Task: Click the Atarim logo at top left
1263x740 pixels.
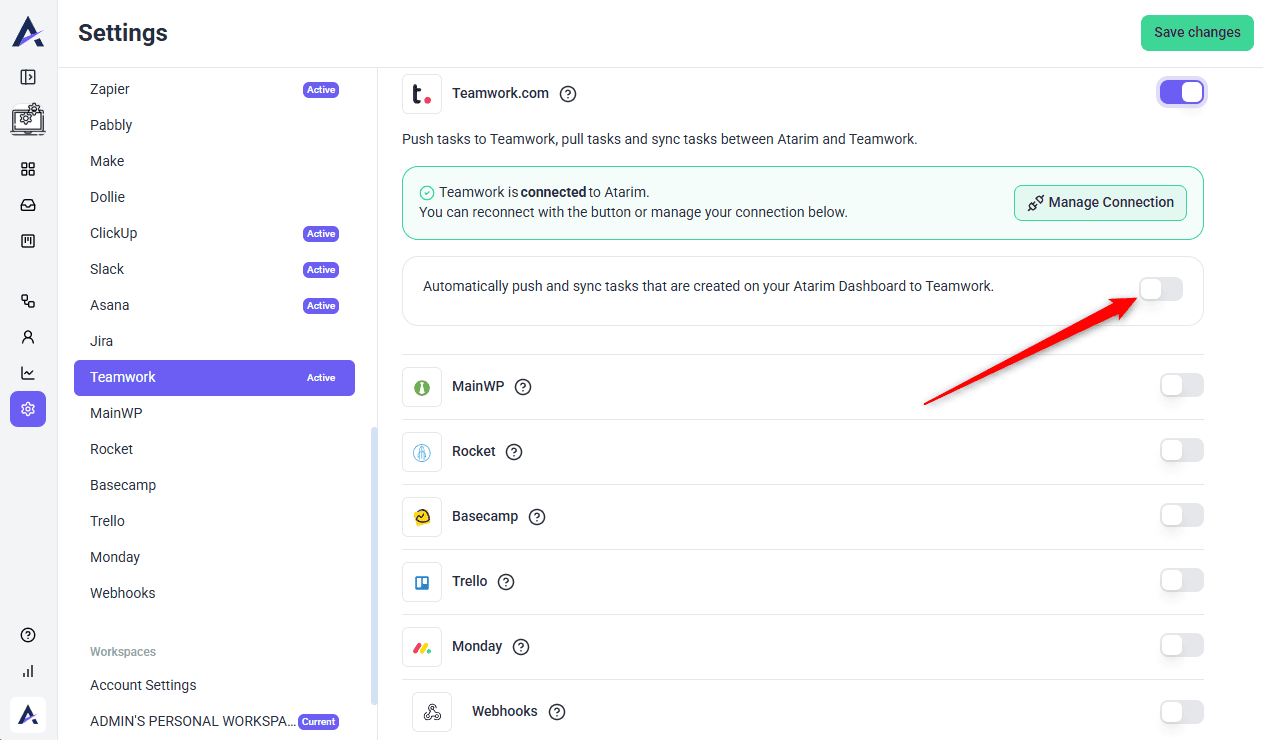Action: [x=28, y=31]
